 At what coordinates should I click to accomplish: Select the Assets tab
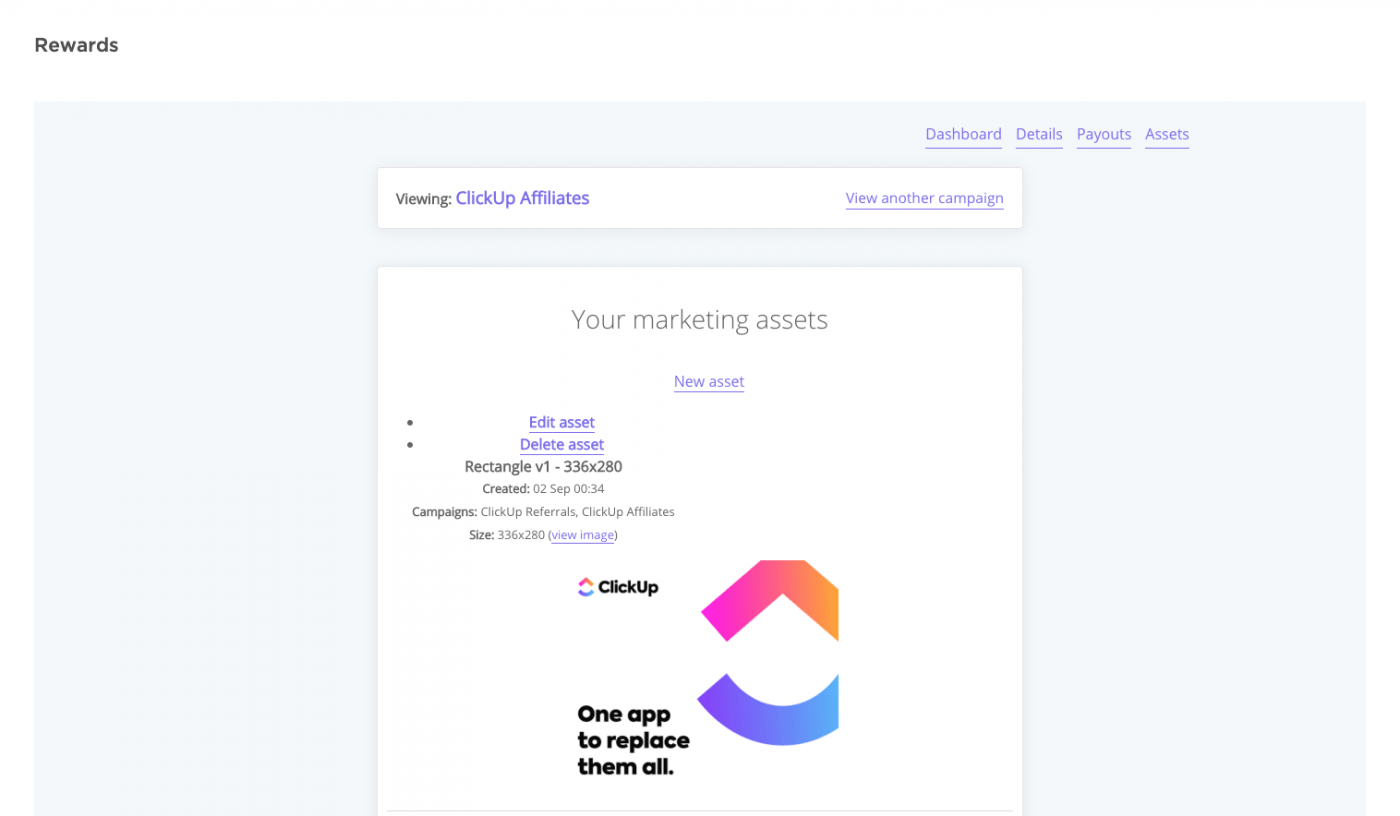pos(1167,134)
